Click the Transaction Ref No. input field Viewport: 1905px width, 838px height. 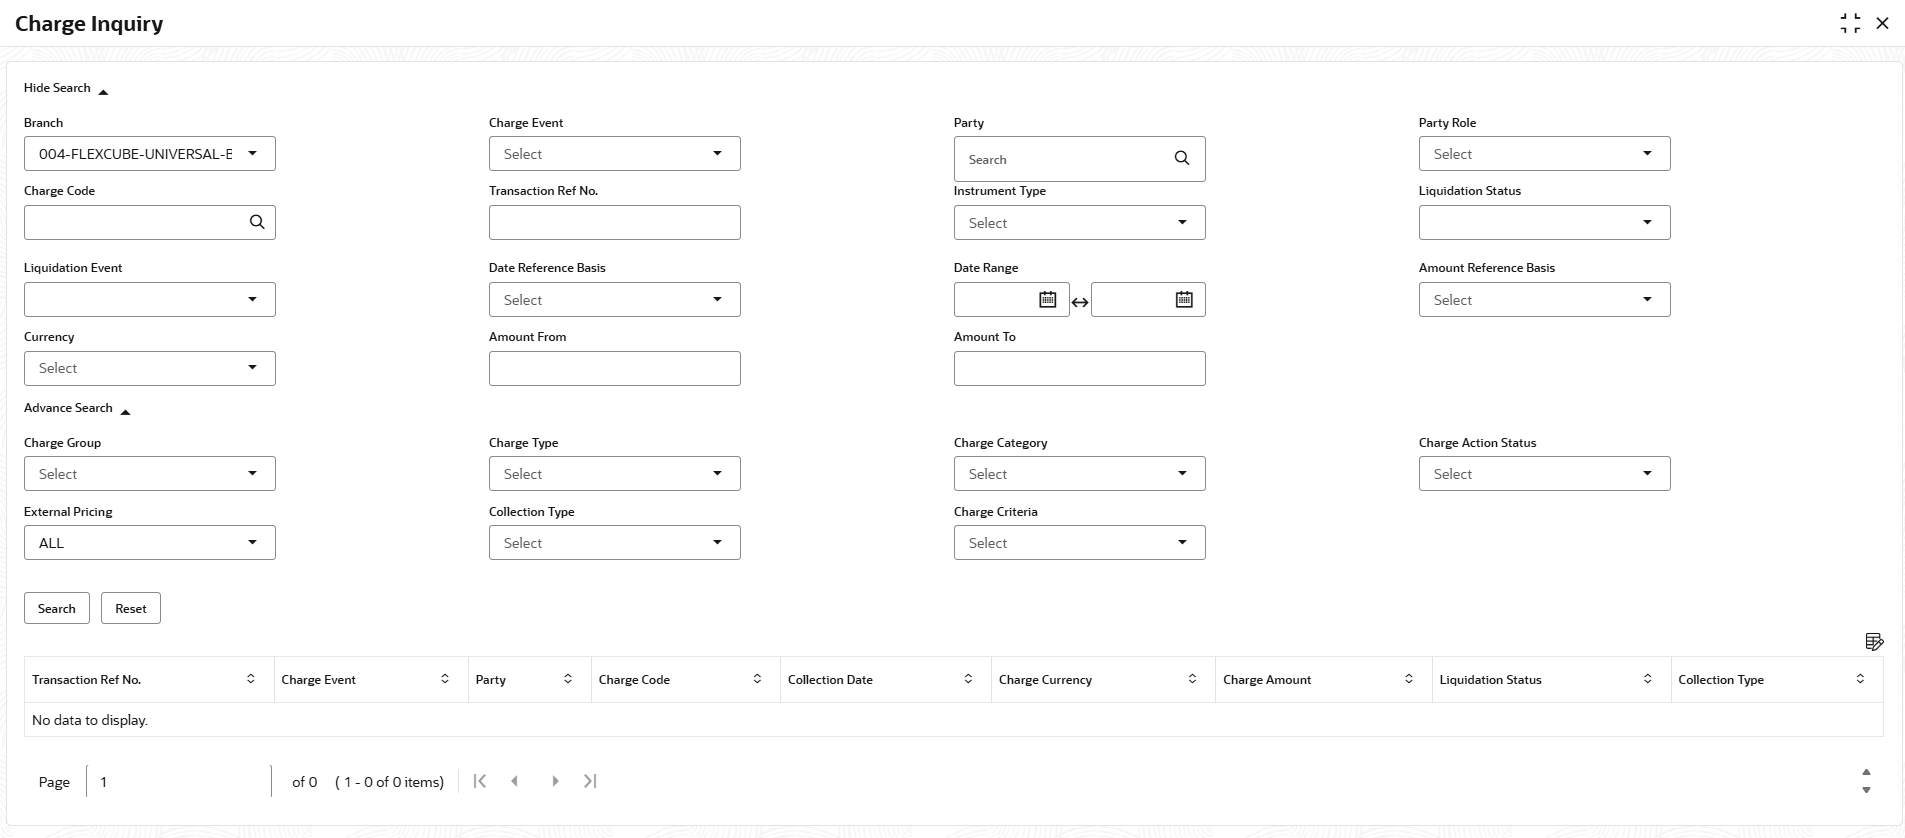click(614, 222)
